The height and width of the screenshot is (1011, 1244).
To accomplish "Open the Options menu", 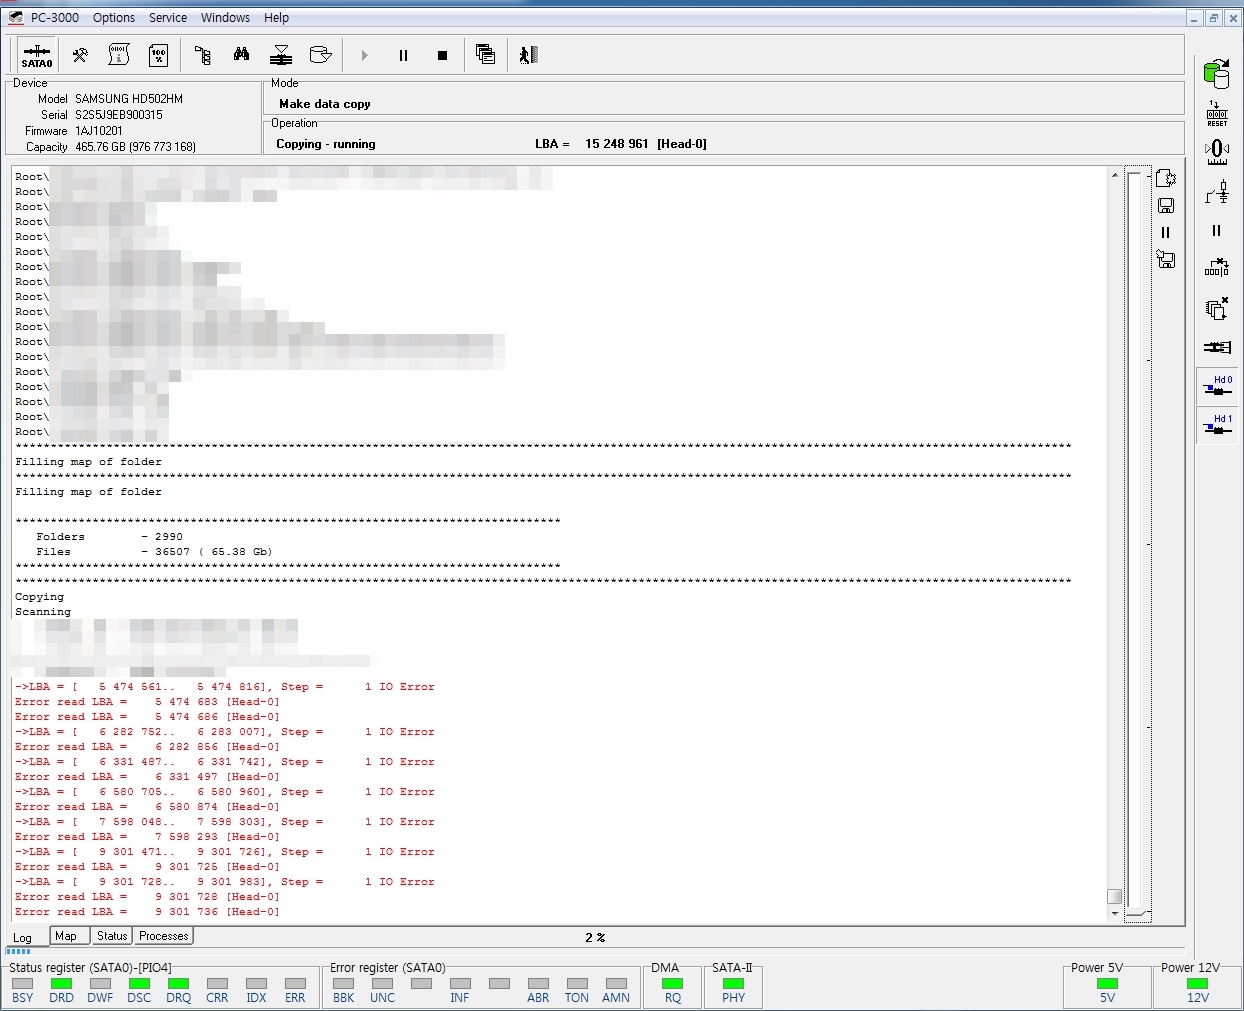I will pos(114,18).
